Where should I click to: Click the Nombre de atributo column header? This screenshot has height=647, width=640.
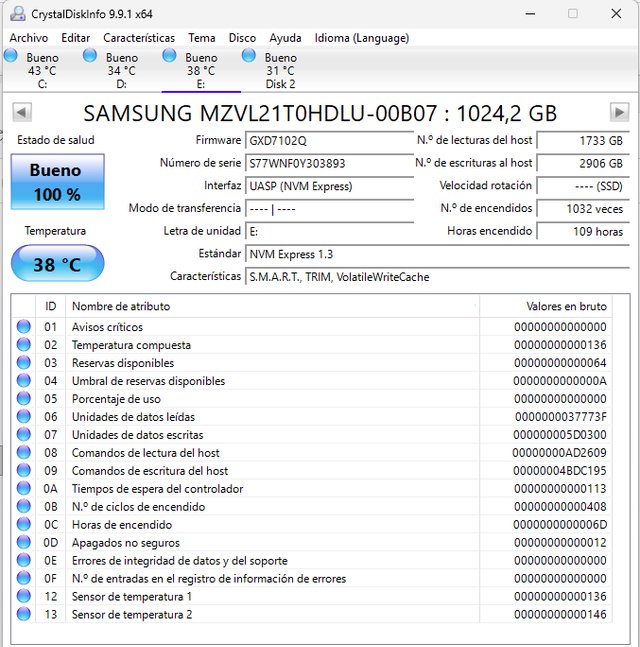[x=272, y=306]
